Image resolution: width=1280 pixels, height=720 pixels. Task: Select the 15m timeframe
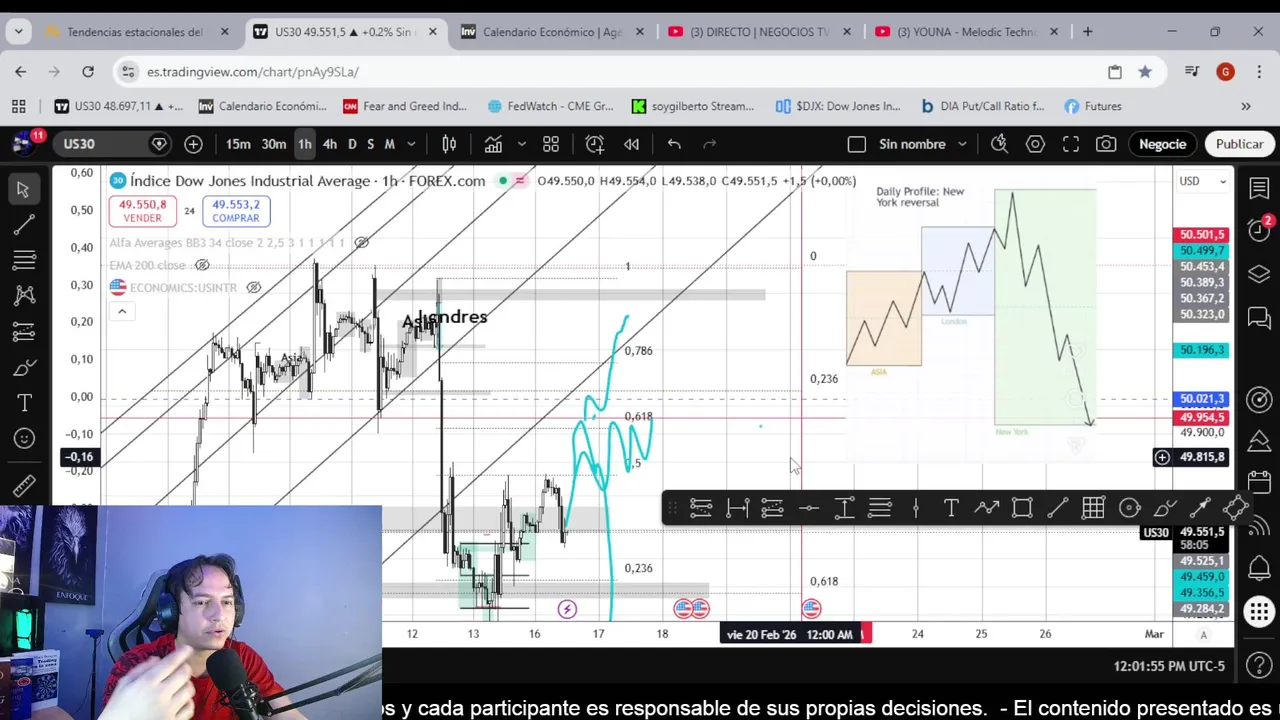(x=238, y=144)
